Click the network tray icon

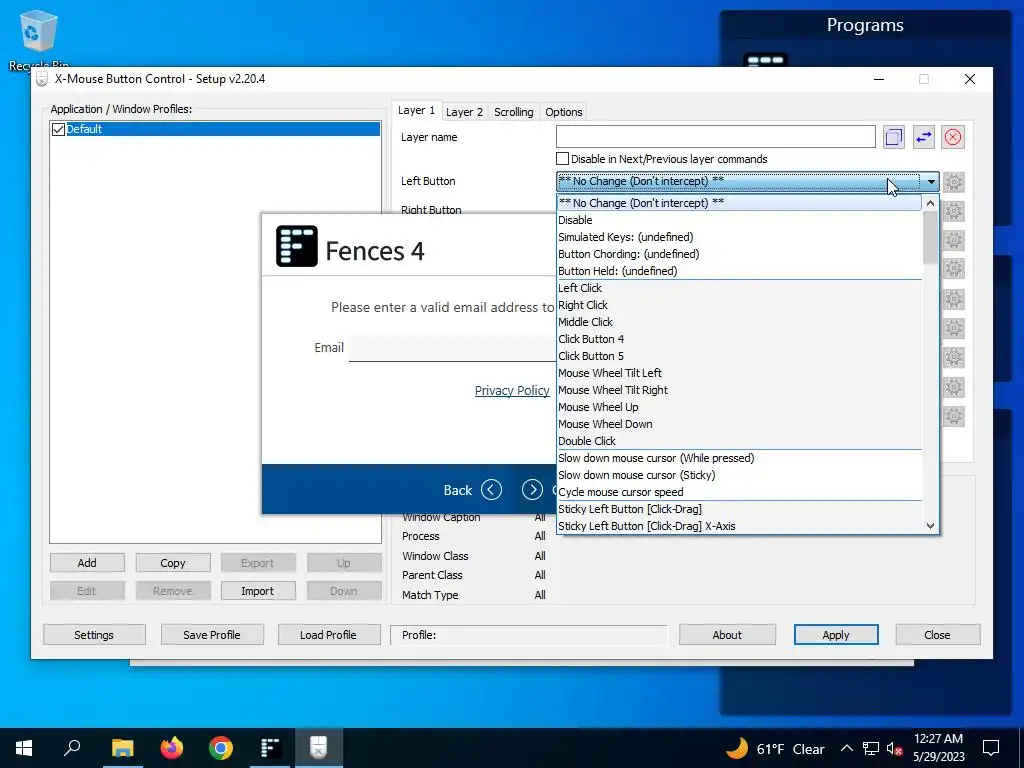[x=871, y=748]
